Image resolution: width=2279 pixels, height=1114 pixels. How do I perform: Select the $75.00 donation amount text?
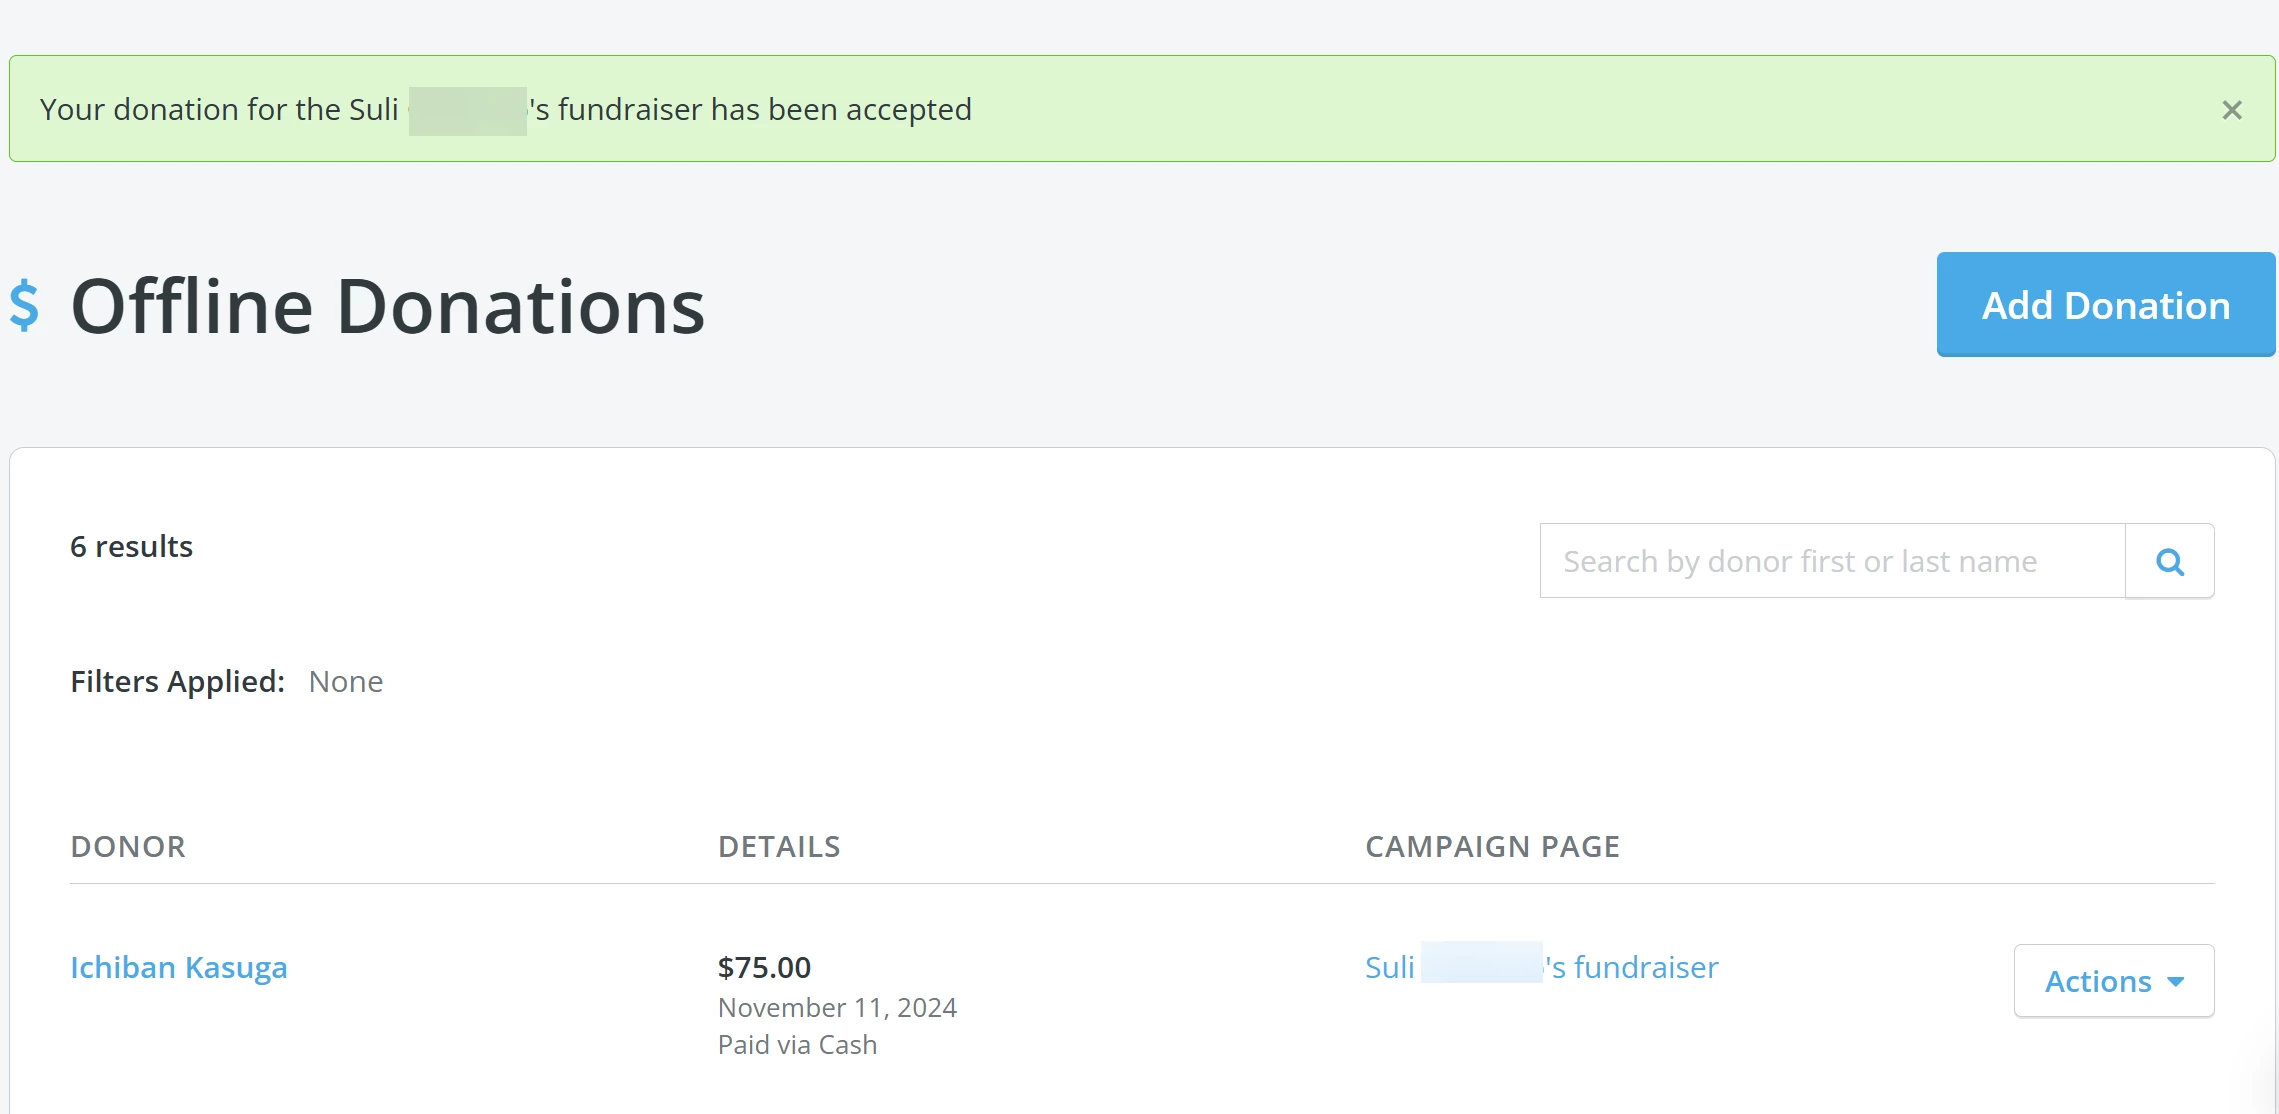tap(765, 966)
